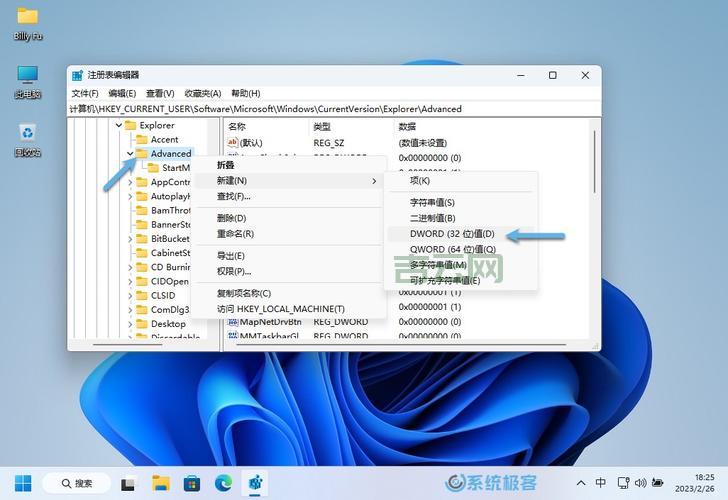Screen dimensions: 728x500
Task: Open File Explorer from the taskbar
Action: 161,483
